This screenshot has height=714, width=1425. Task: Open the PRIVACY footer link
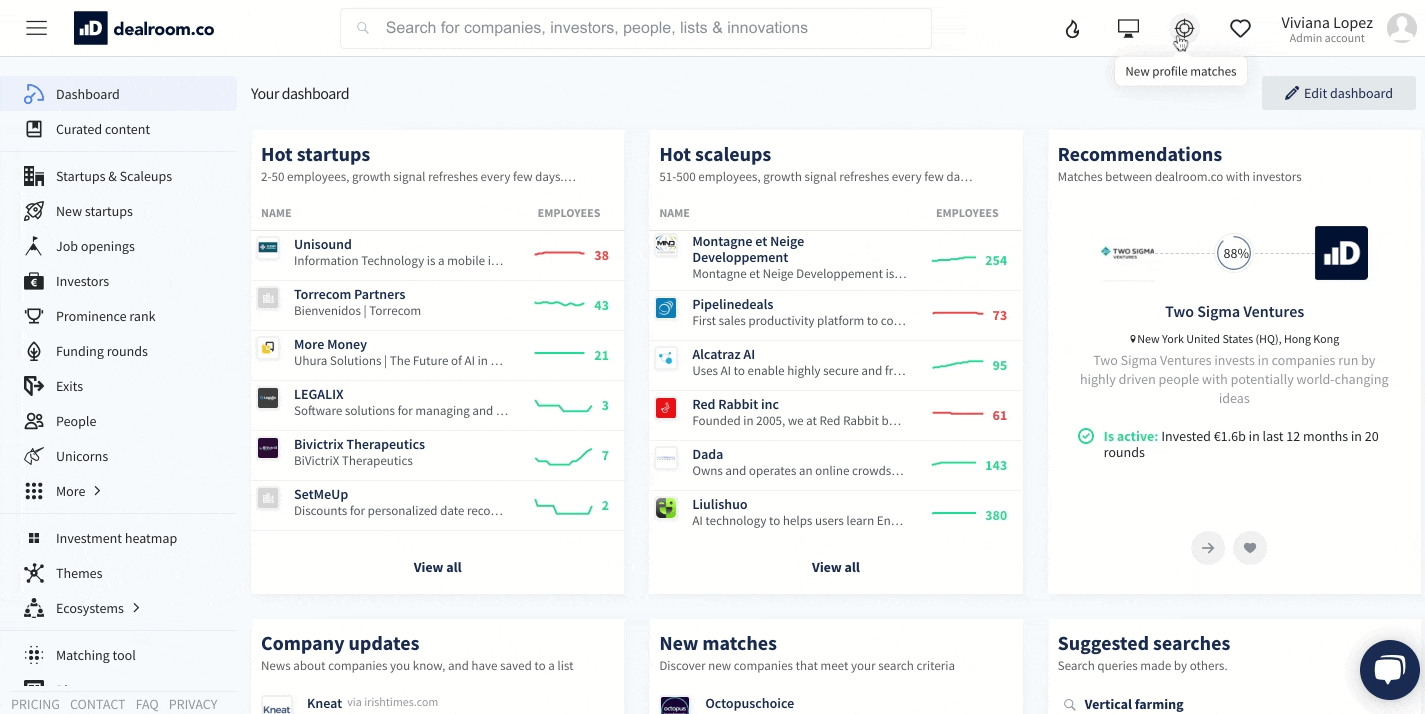click(x=193, y=704)
